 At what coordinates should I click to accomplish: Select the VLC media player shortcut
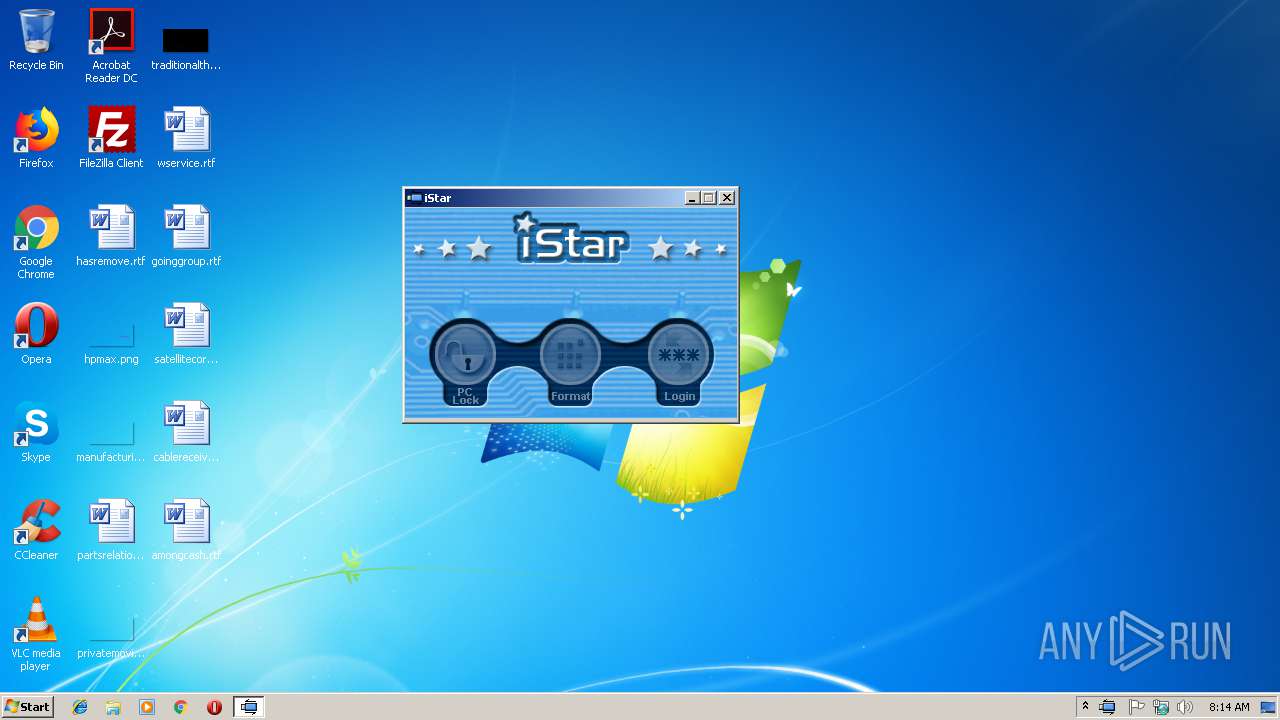36,635
